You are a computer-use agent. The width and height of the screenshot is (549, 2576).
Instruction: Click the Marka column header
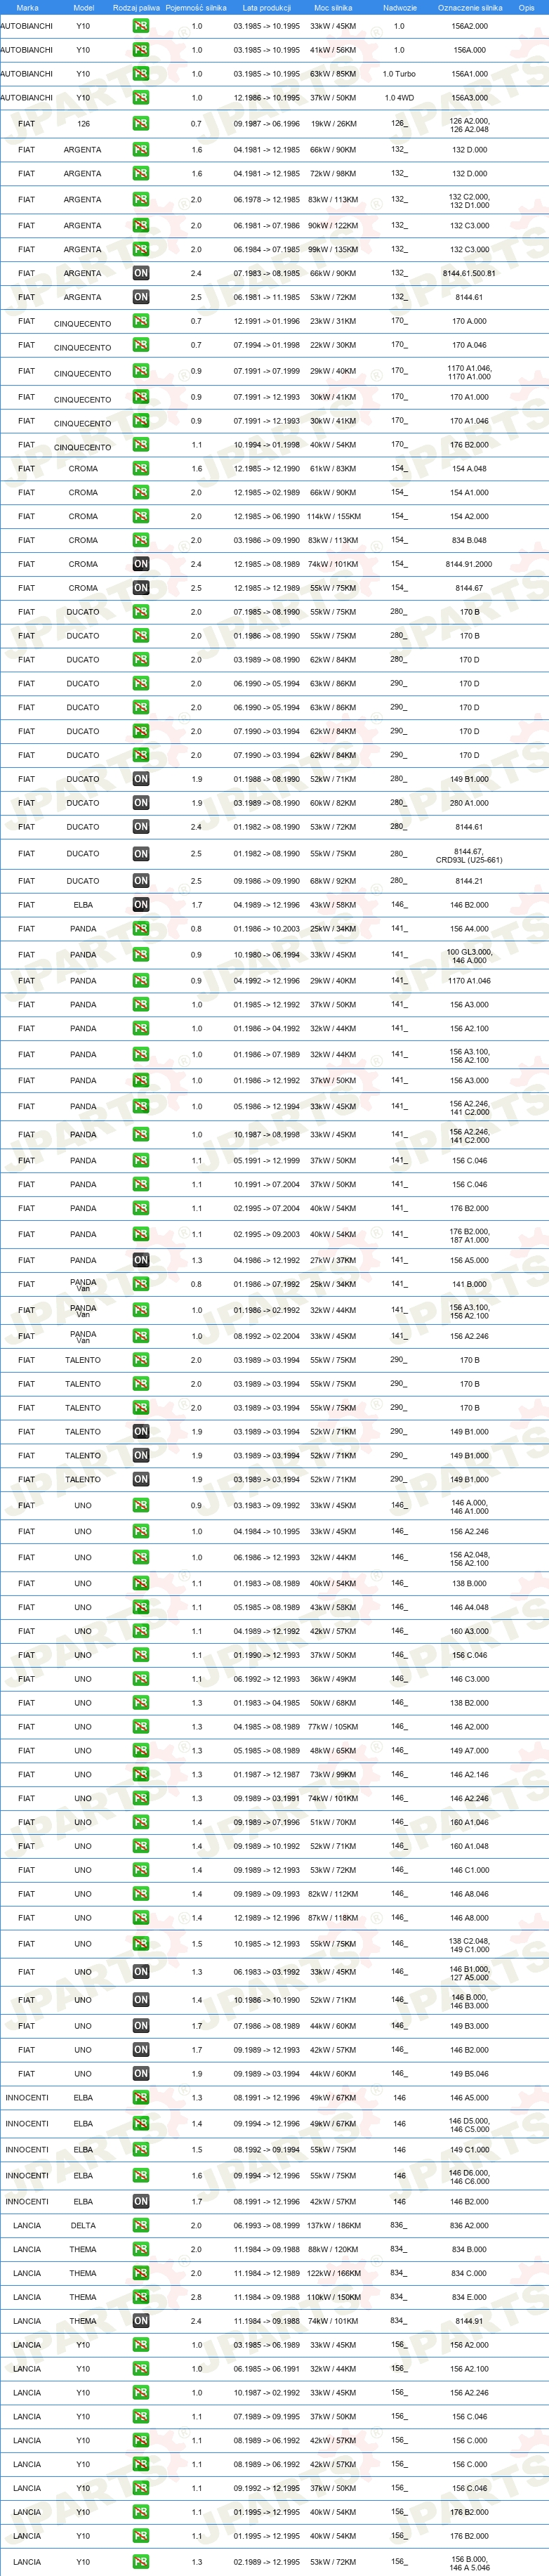(27, 7)
